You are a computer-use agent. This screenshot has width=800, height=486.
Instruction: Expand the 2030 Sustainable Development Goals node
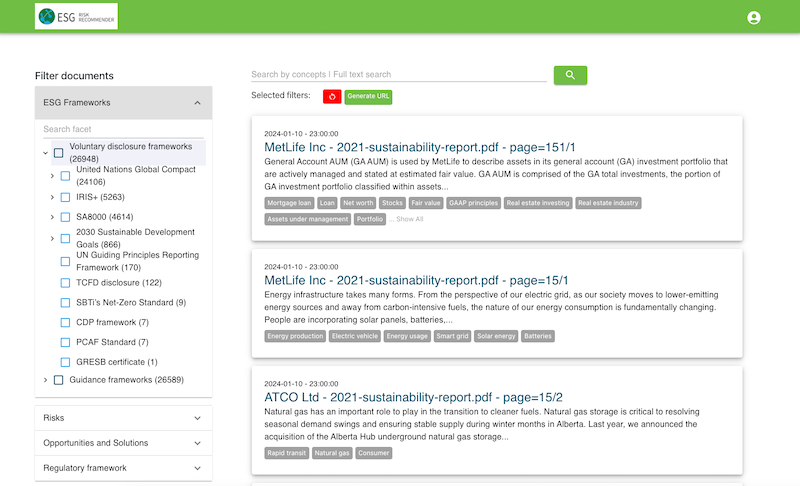52,238
